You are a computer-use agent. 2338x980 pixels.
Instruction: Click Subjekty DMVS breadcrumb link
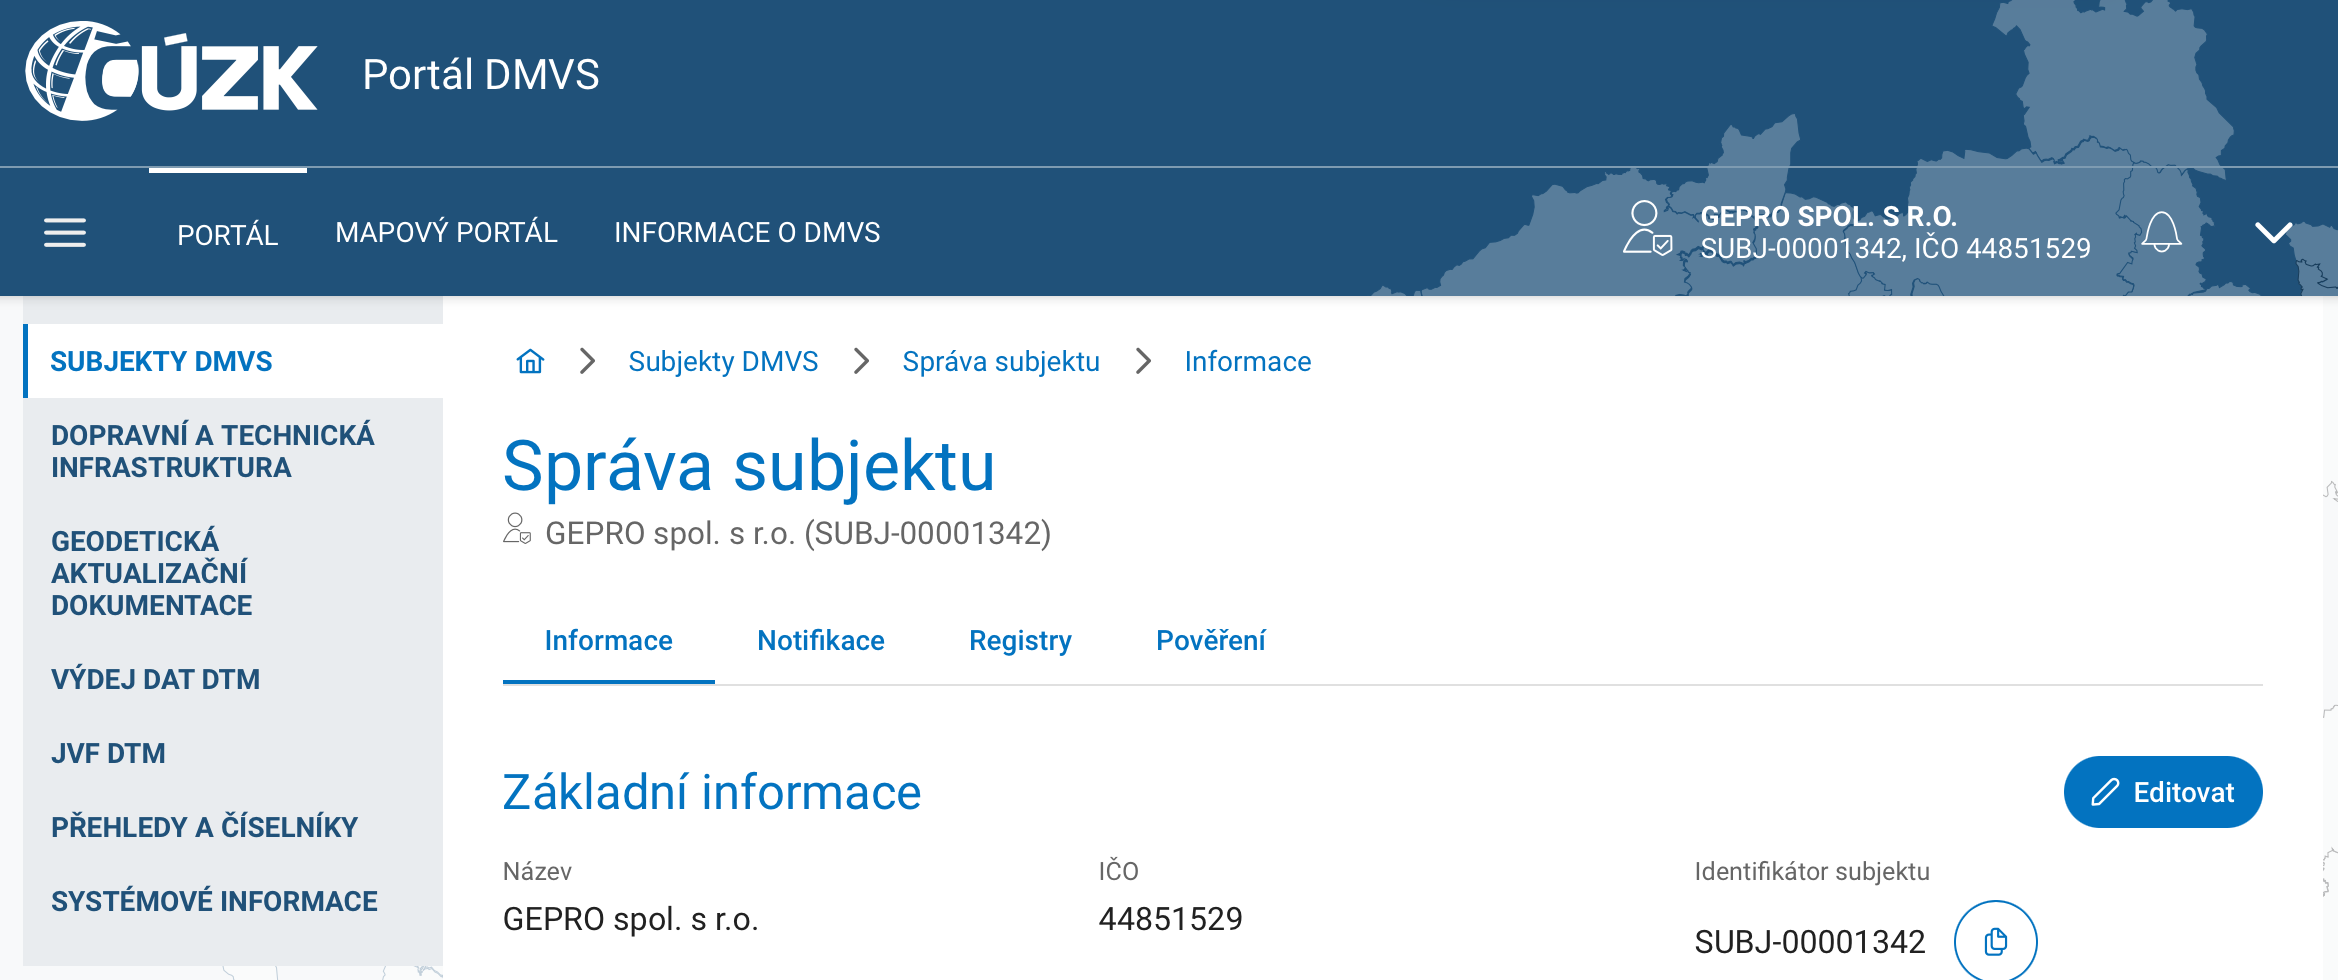tap(723, 362)
